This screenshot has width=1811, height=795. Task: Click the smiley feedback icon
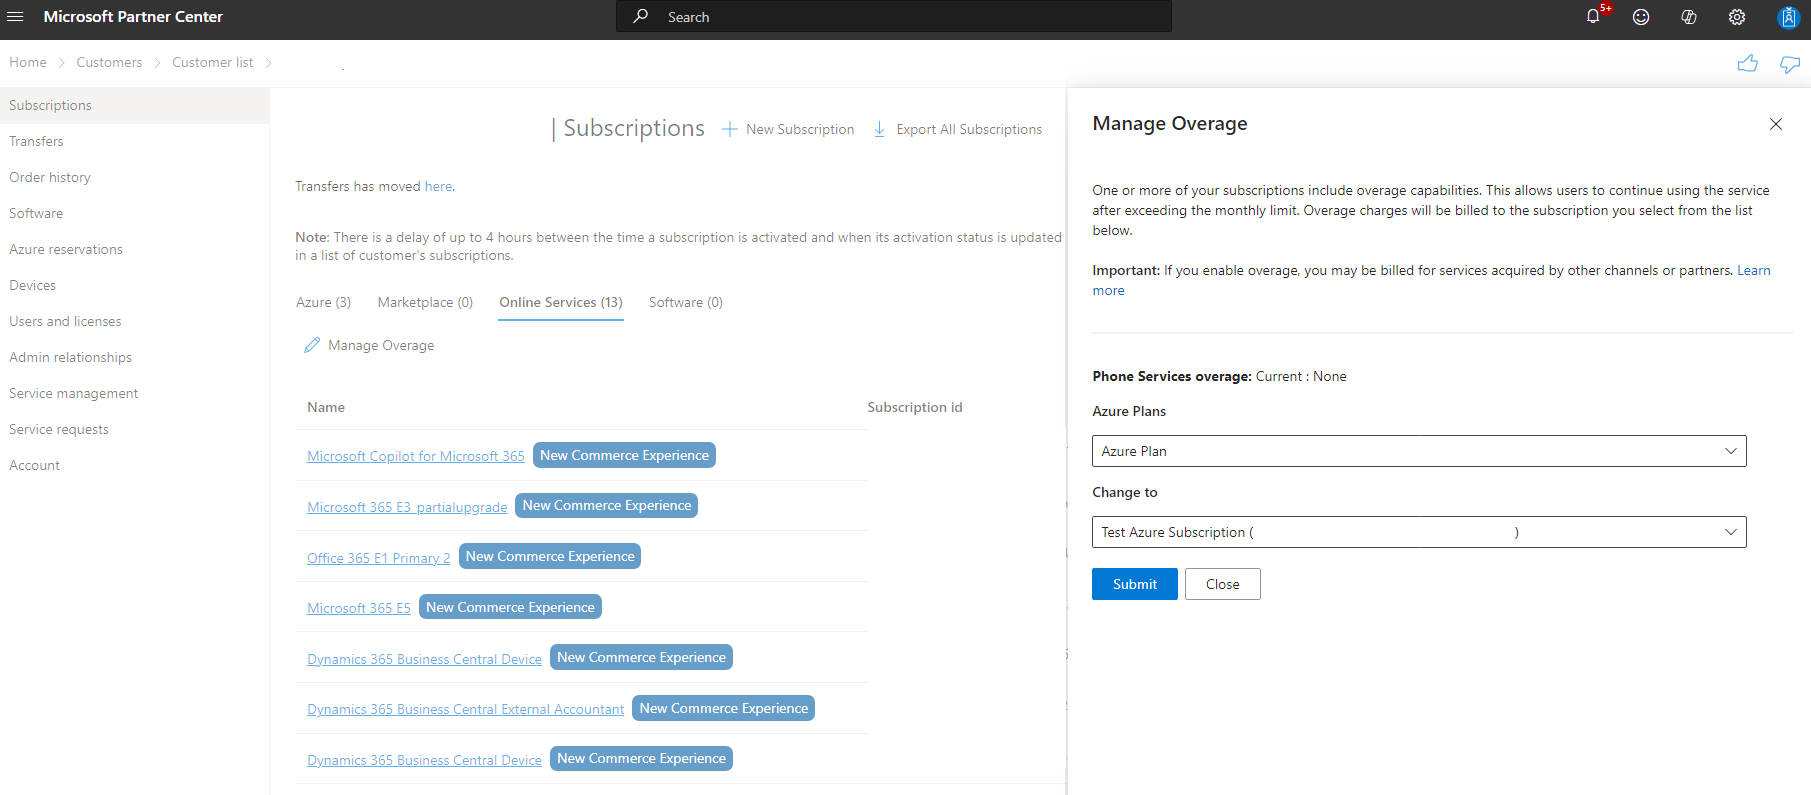1641,17
